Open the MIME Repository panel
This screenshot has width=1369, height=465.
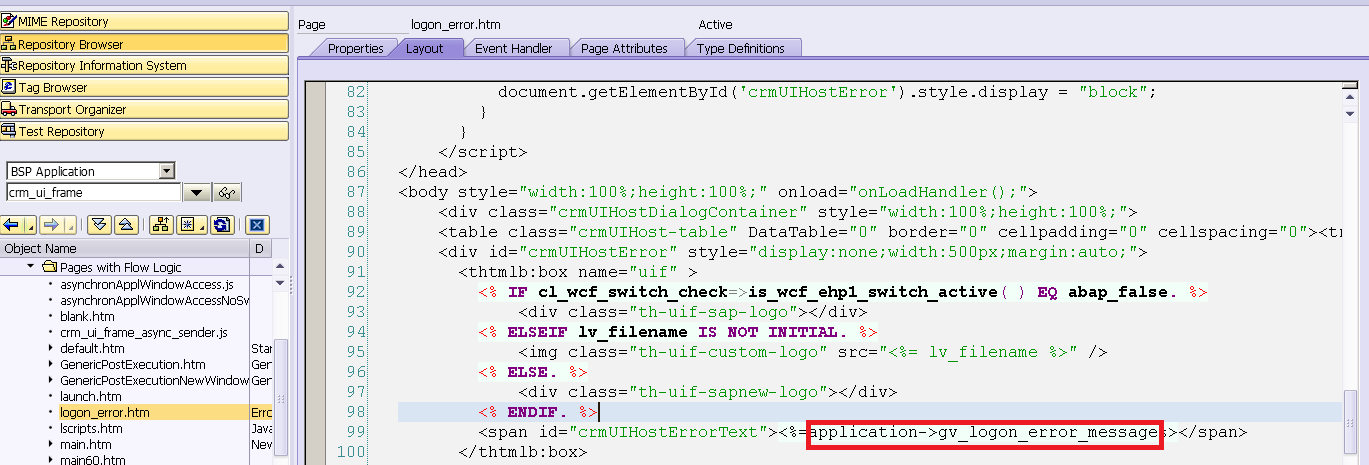pyautogui.click(x=145, y=21)
